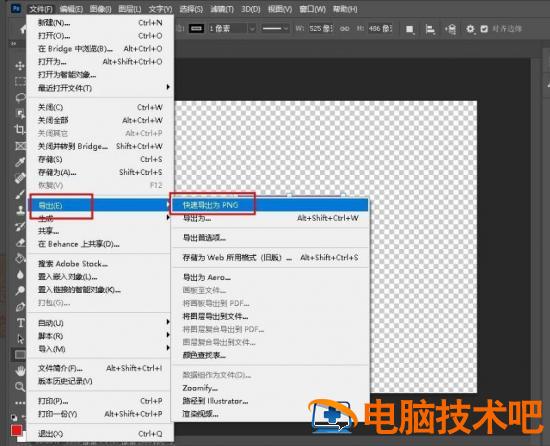Select the Eyedropper tool
Image resolution: width=550 pixels, height=446 pixels.
point(20,161)
